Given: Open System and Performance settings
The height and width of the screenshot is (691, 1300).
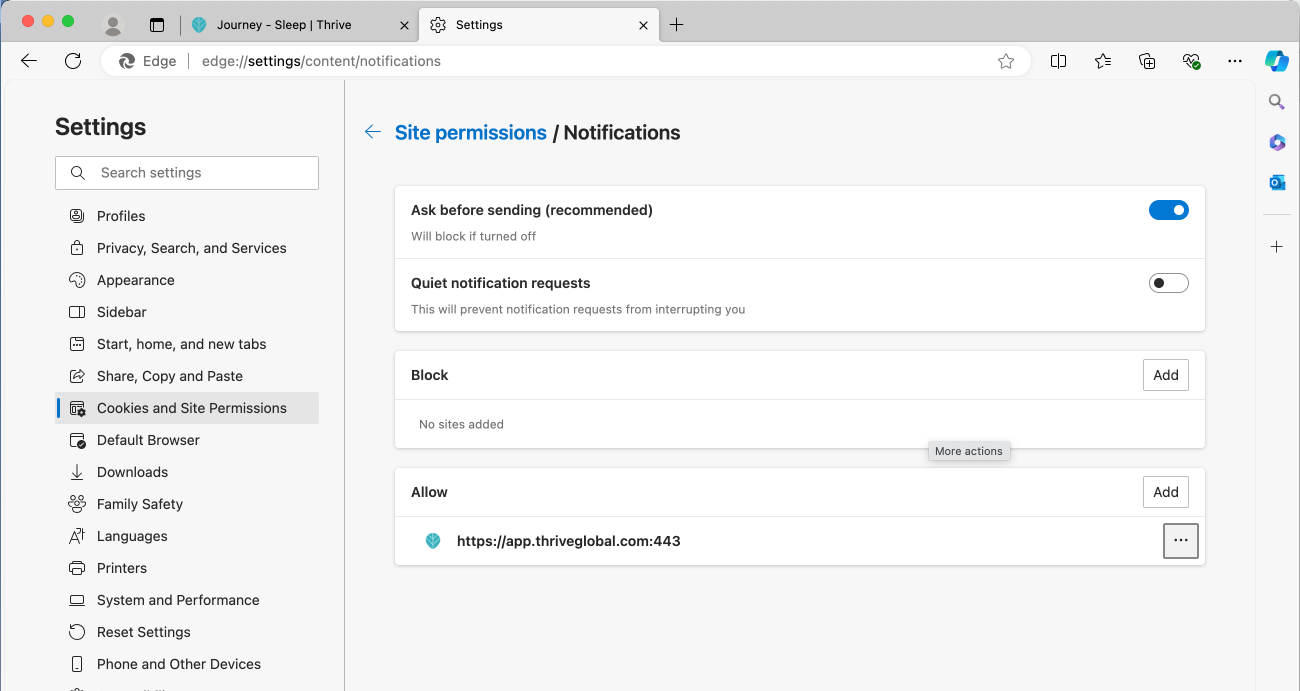Looking at the screenshot, I should click(187, 600).
